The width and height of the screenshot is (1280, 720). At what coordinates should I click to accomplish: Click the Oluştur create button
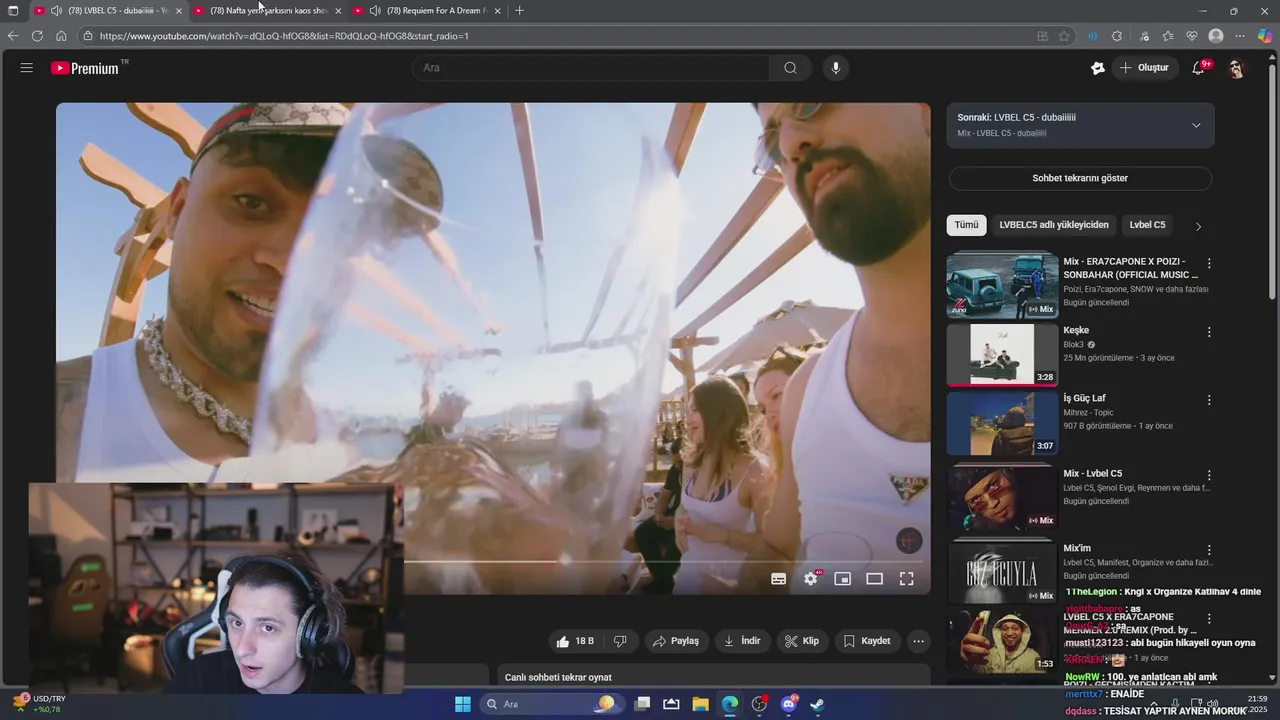click(1145, 68)
